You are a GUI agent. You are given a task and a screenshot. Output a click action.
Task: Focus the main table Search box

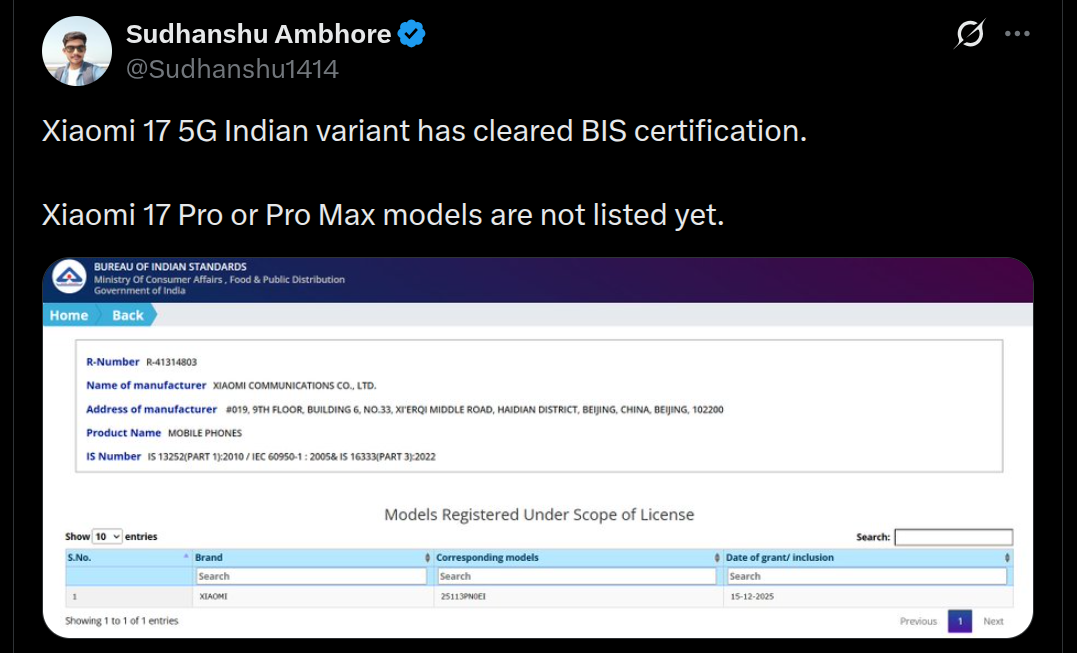(x=953, y=537)
